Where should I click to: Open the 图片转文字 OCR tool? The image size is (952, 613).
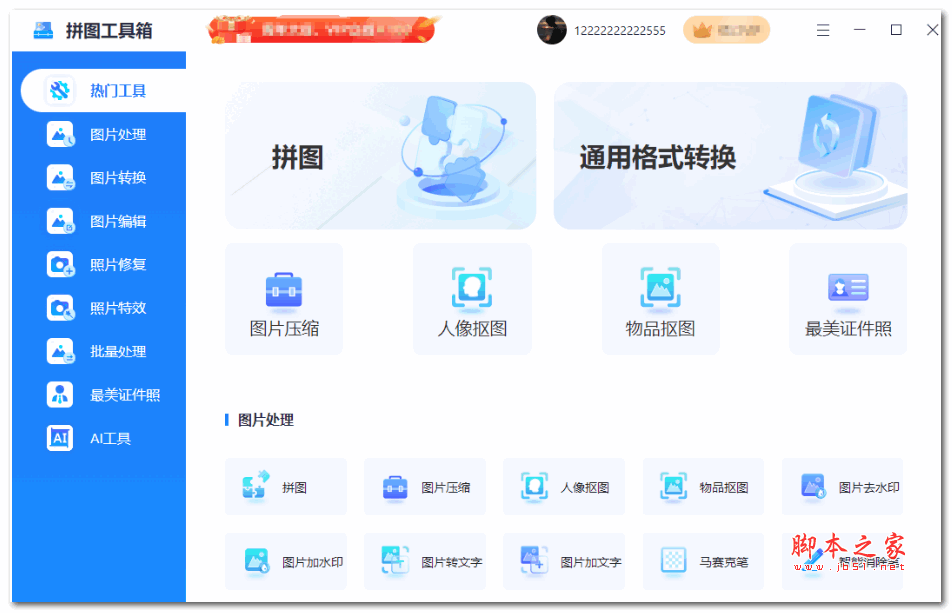click(x=424, y=561)
